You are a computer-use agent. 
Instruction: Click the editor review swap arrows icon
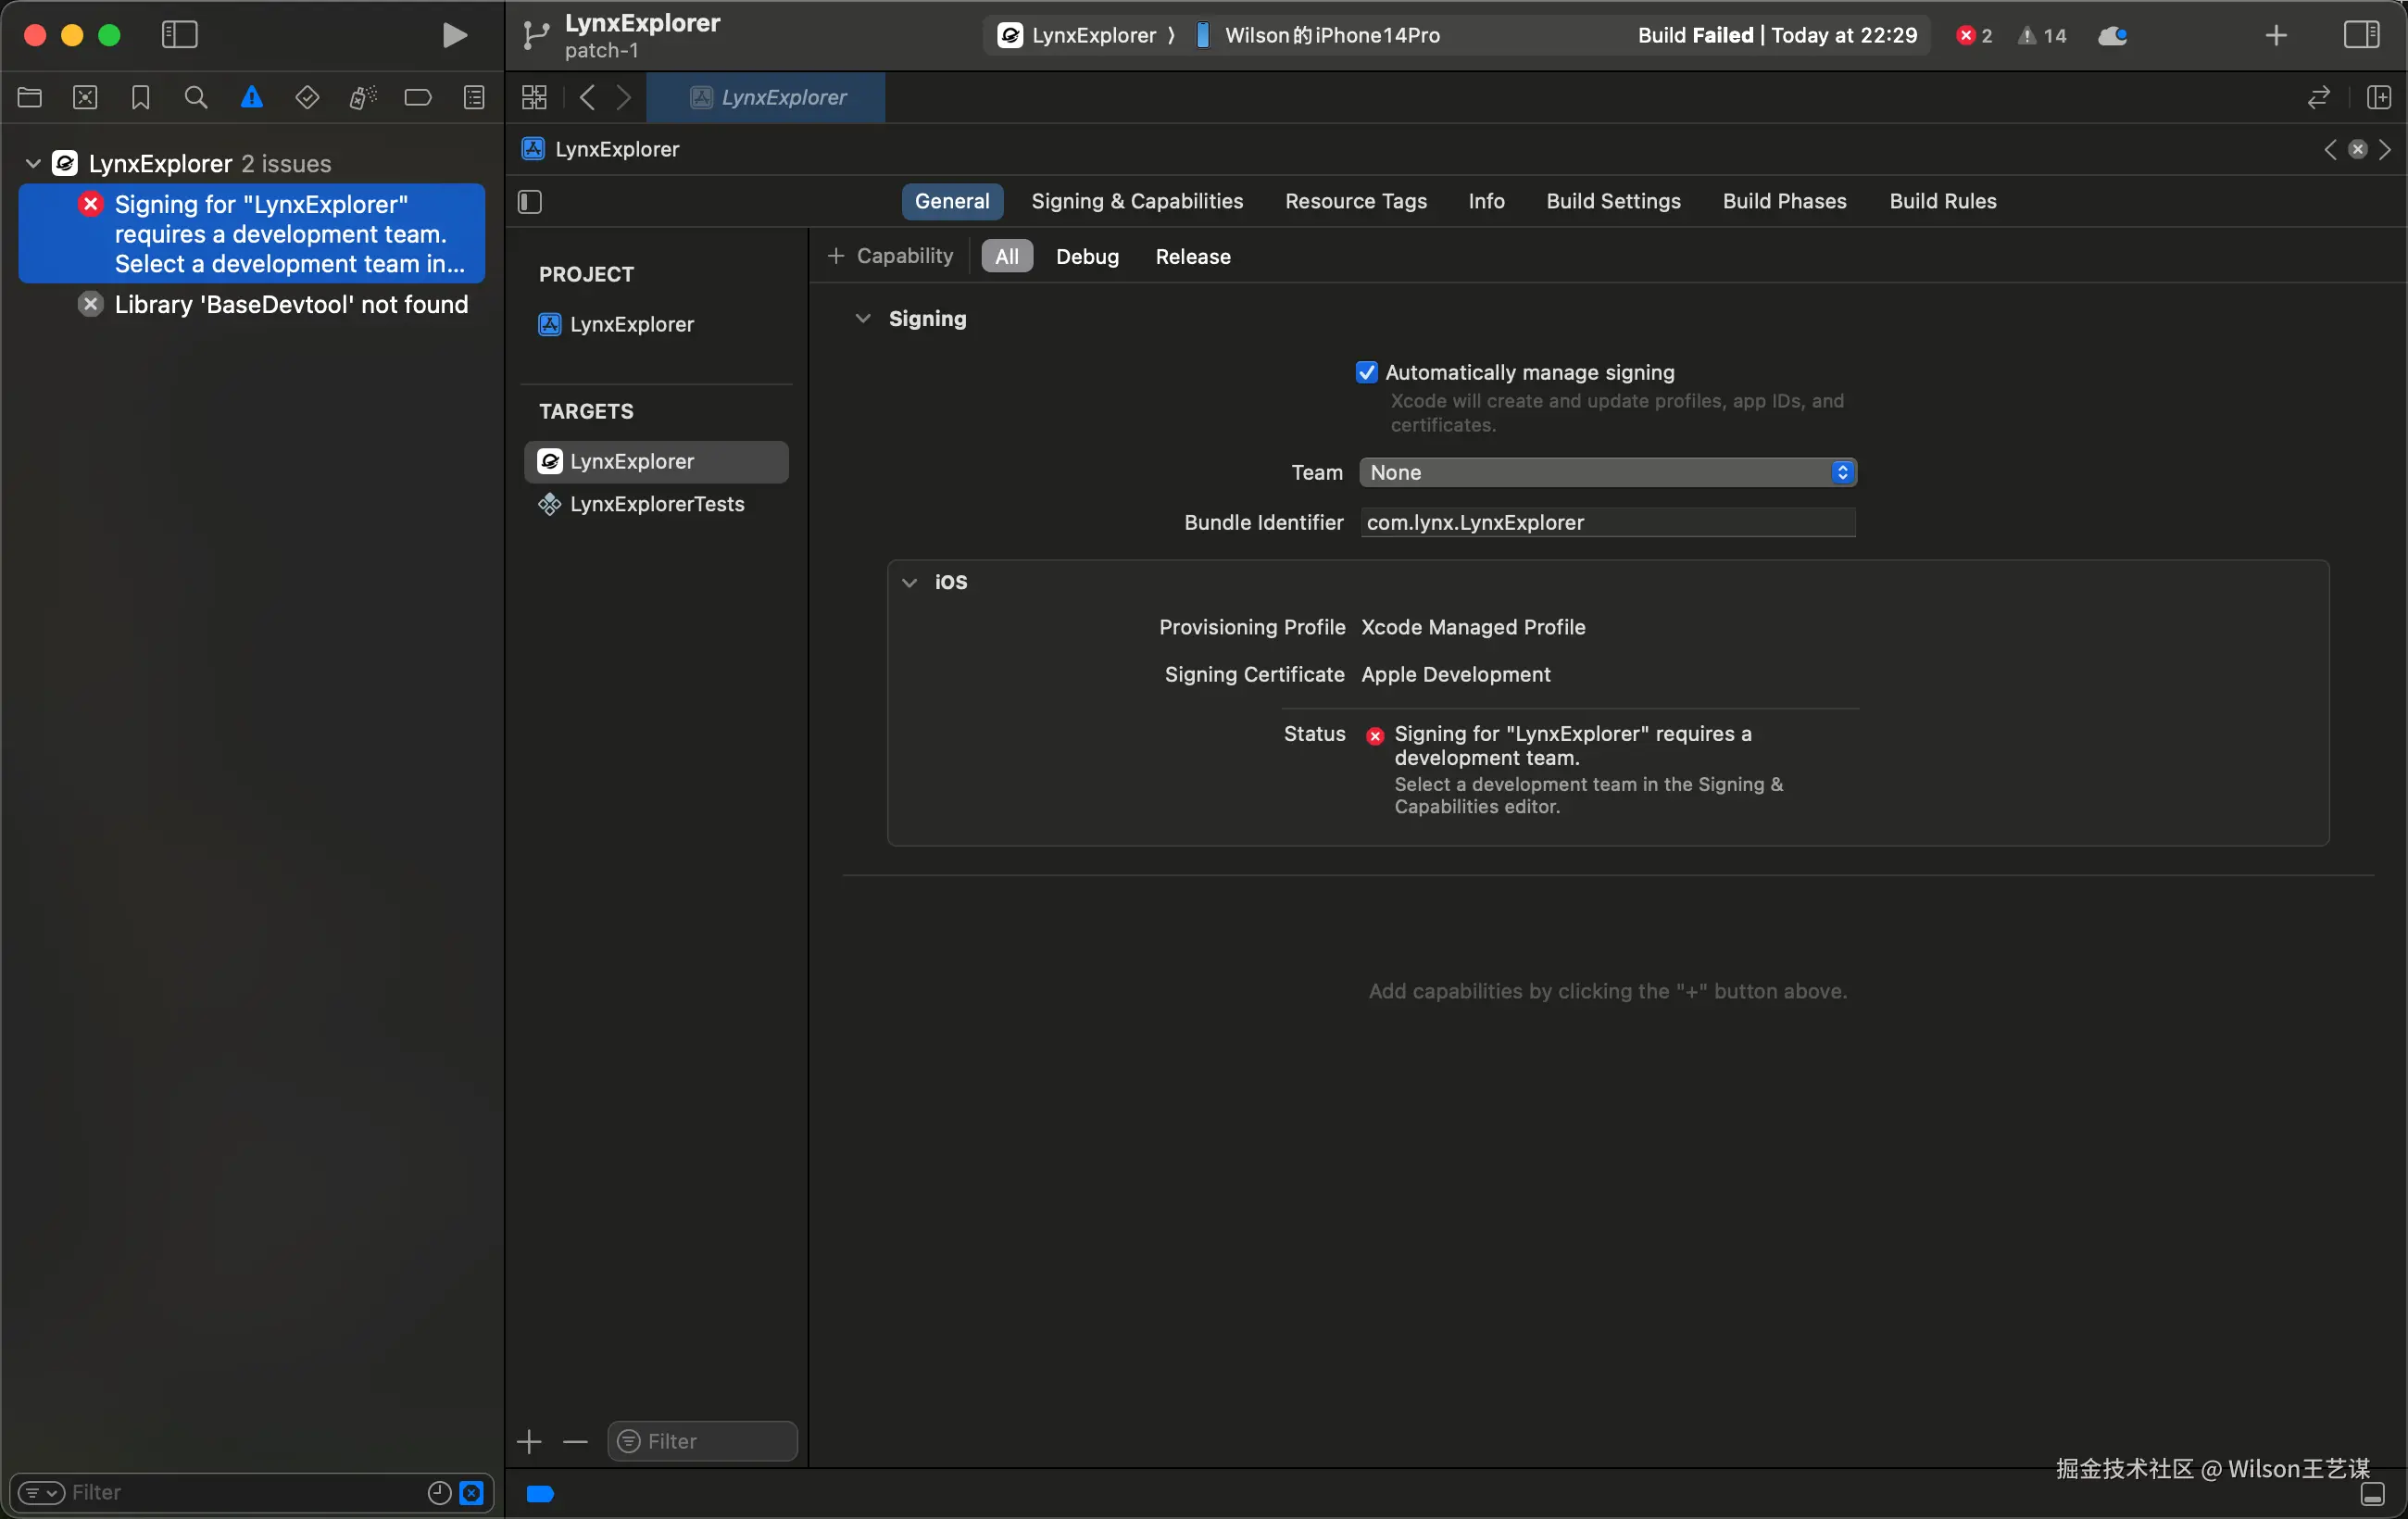(x=2318, y=97)
